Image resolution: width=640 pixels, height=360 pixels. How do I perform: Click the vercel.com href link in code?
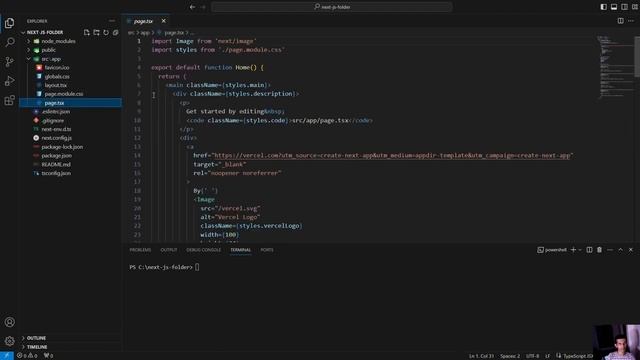pos(392,156)
